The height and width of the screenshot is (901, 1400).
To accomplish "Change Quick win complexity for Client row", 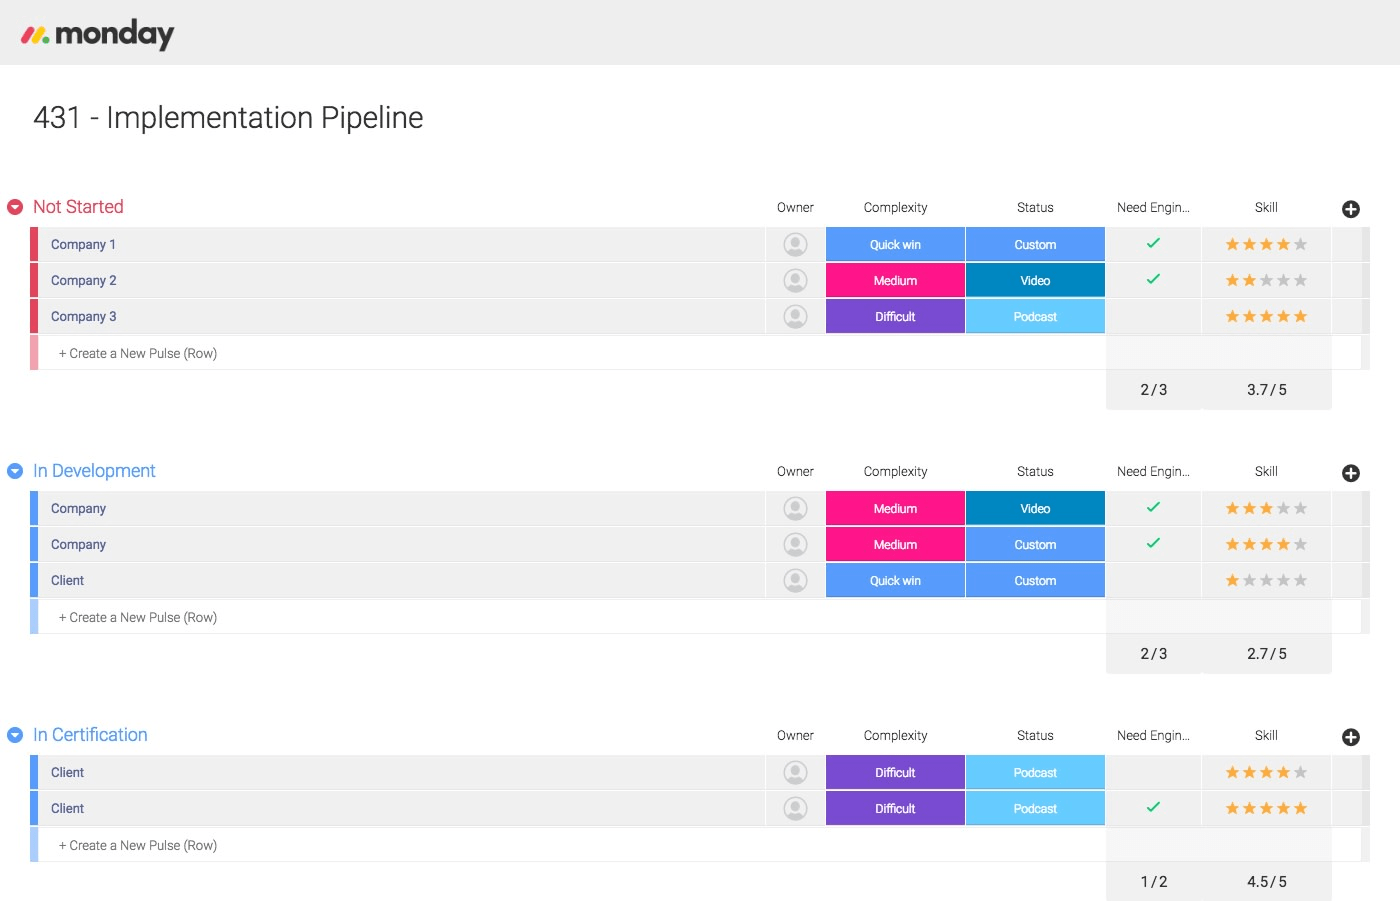I will point(895,580).
